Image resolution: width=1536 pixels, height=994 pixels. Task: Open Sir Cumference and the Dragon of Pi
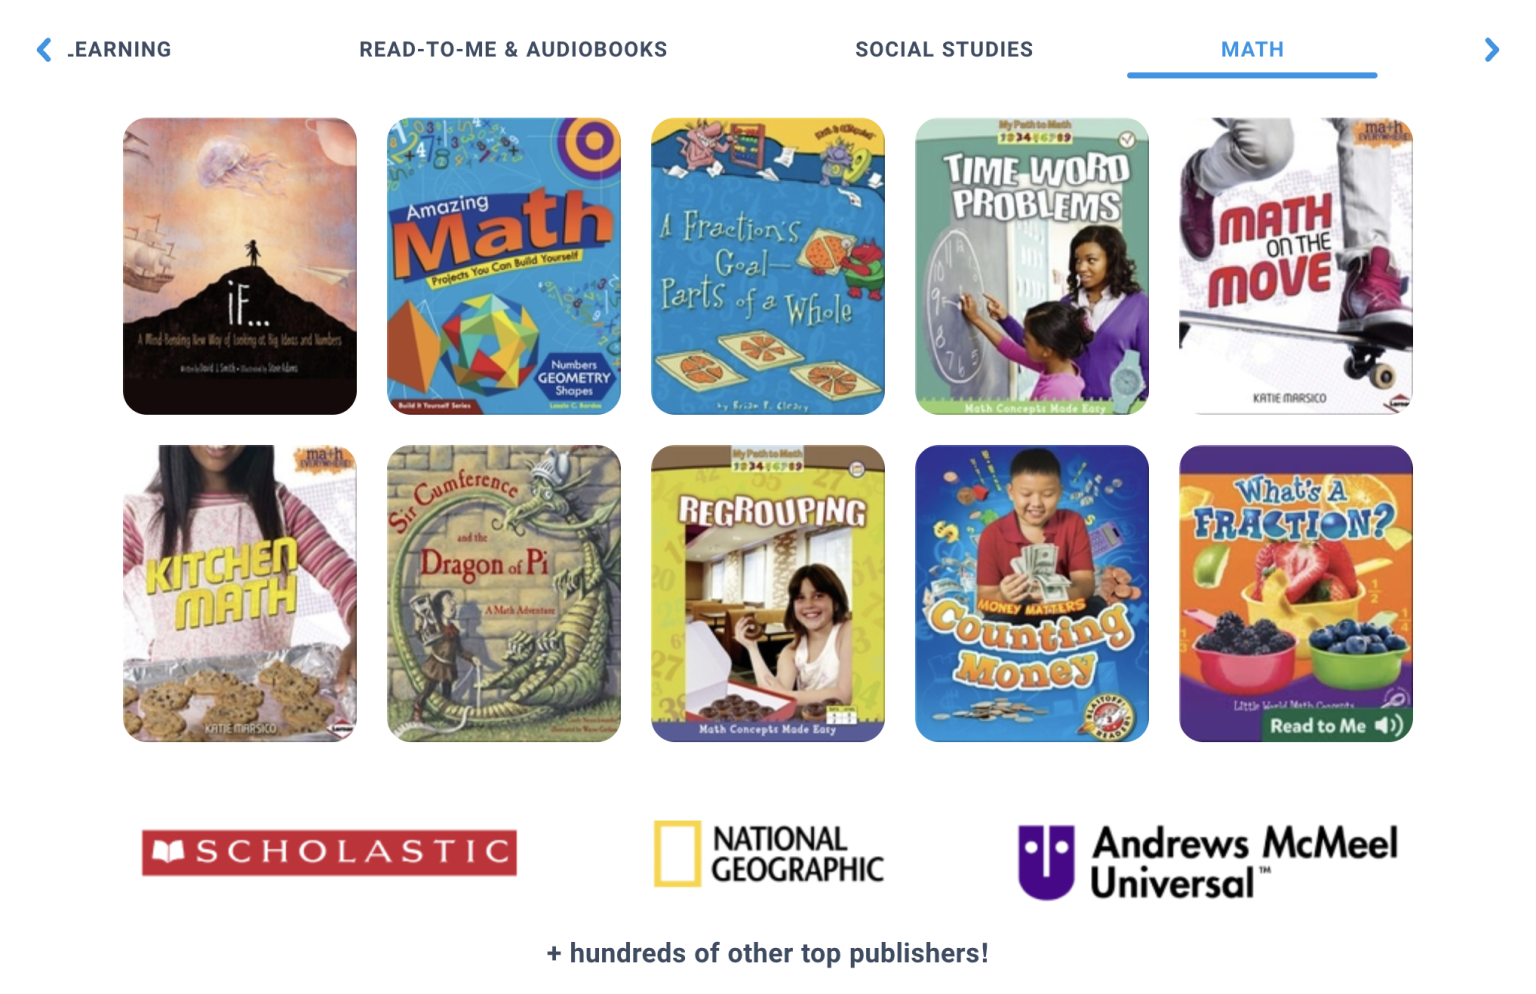click(x=504, y=593)
